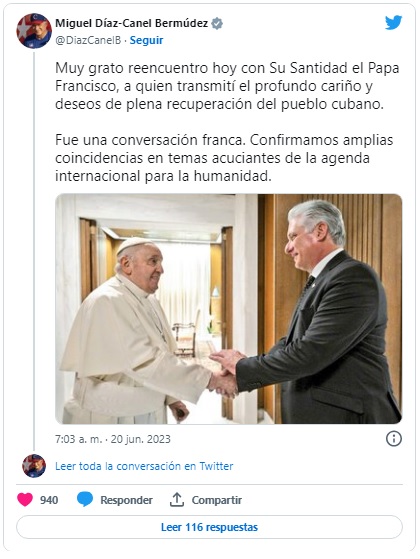Click the 940 likes count
The width and height of the screenshot is (420, 559).
point(49,500)
